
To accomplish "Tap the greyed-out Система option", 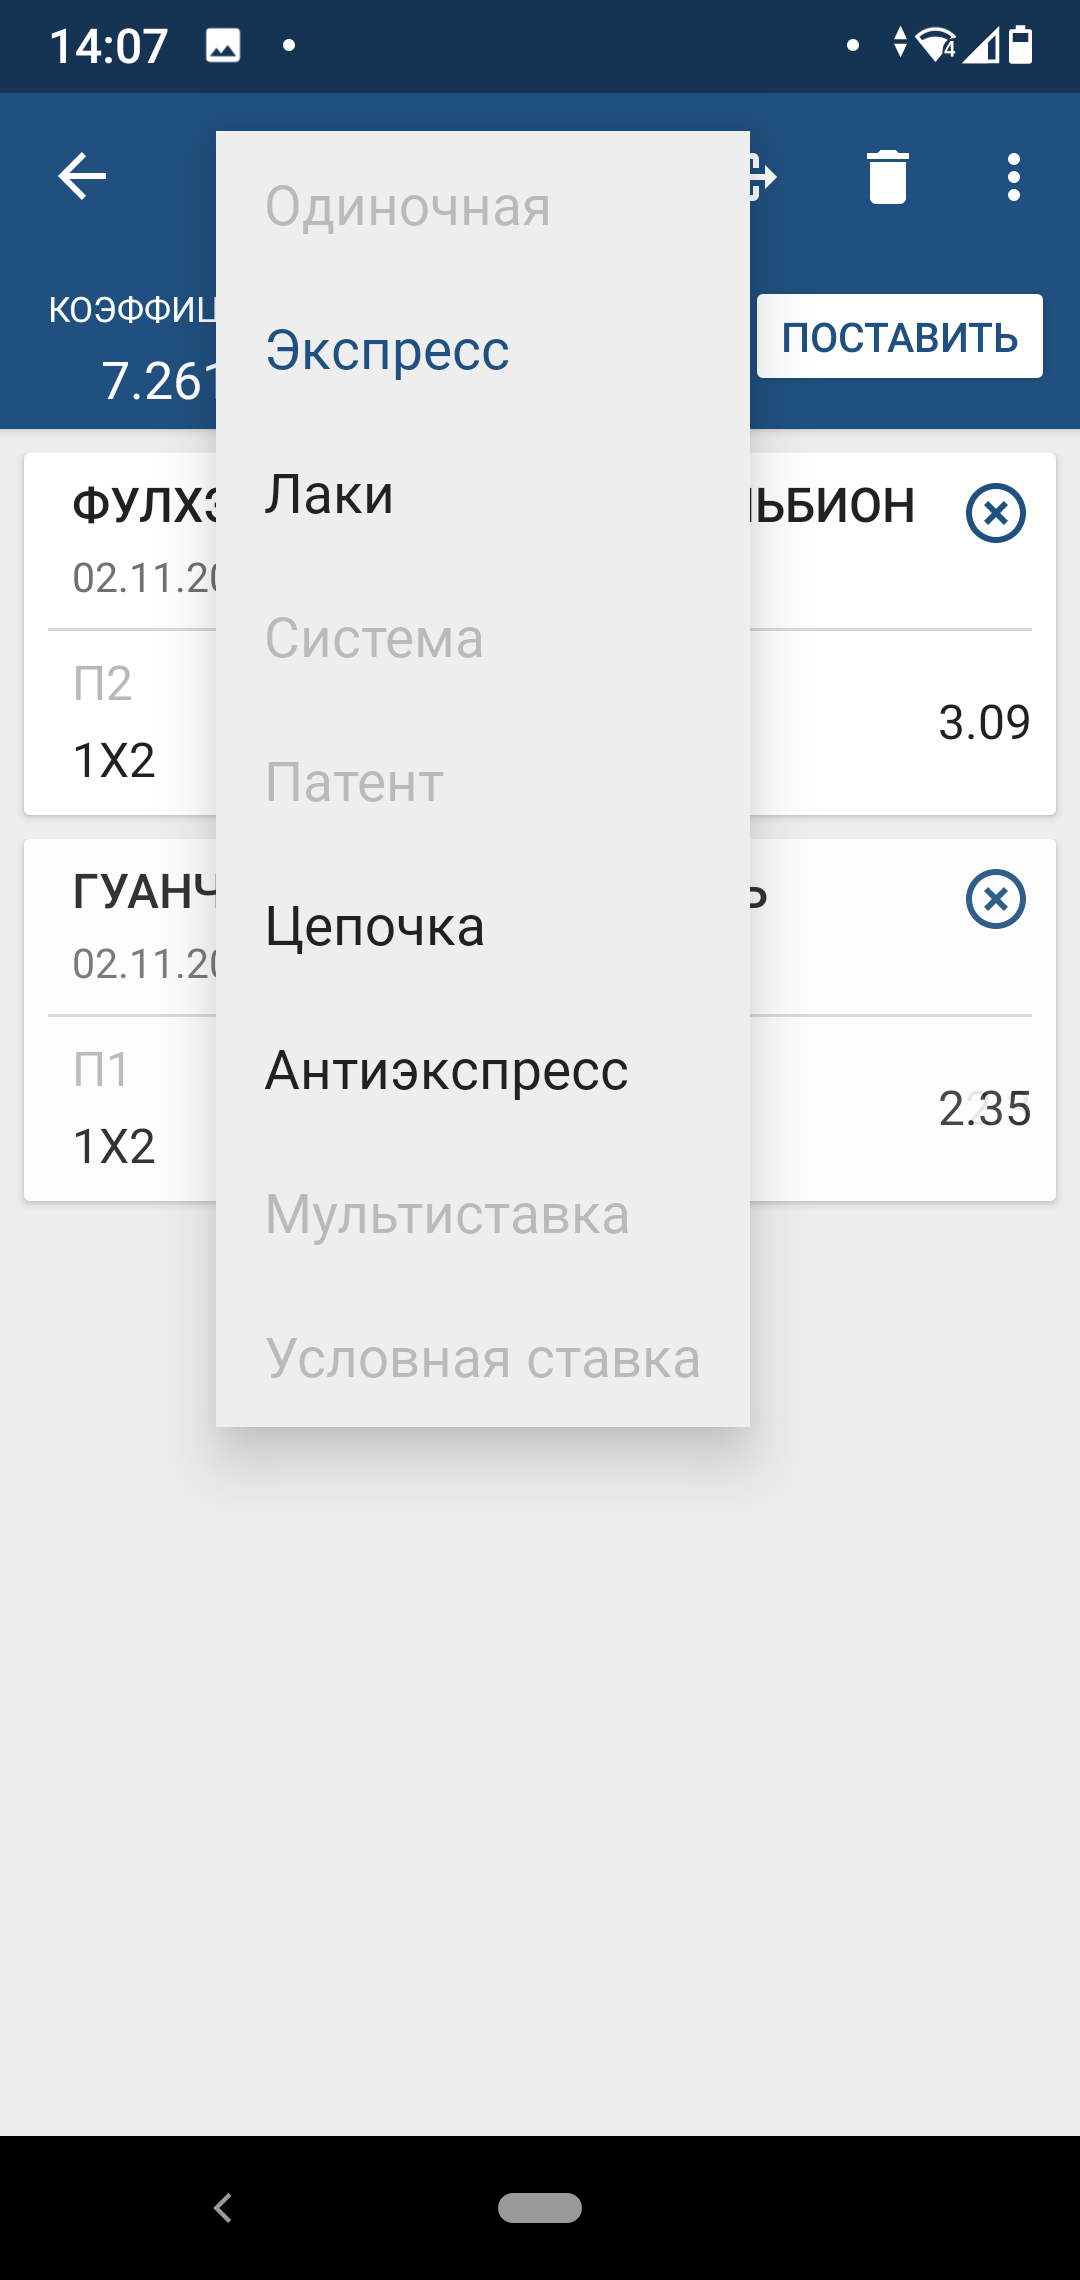I will pos(375,638).
